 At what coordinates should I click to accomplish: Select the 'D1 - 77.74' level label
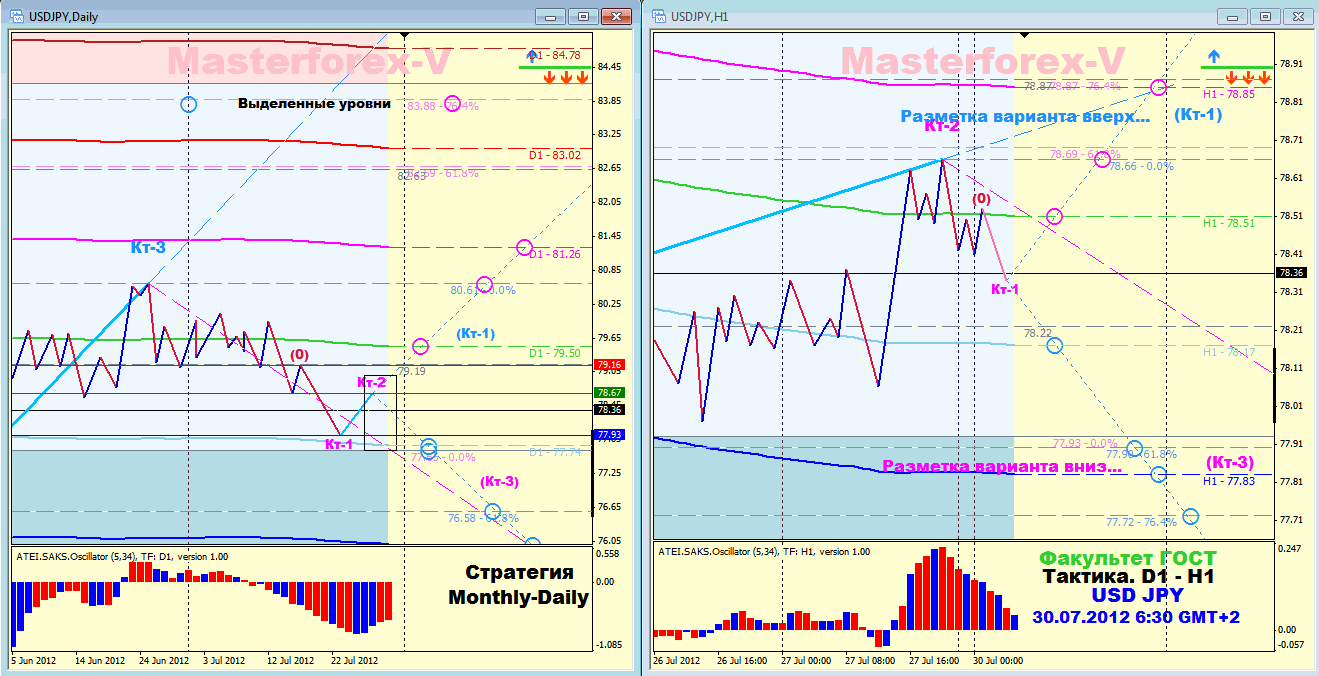click(555, 452)
